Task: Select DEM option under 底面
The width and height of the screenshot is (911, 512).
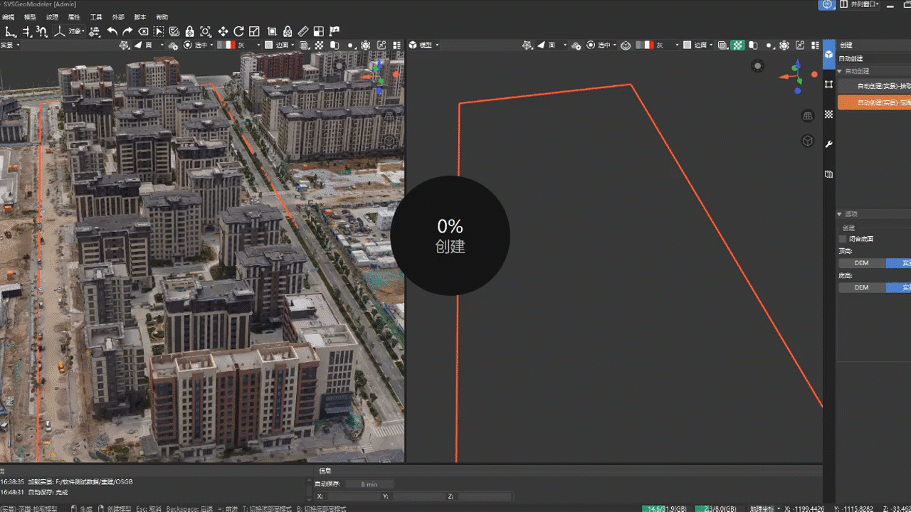Action: 861,287
